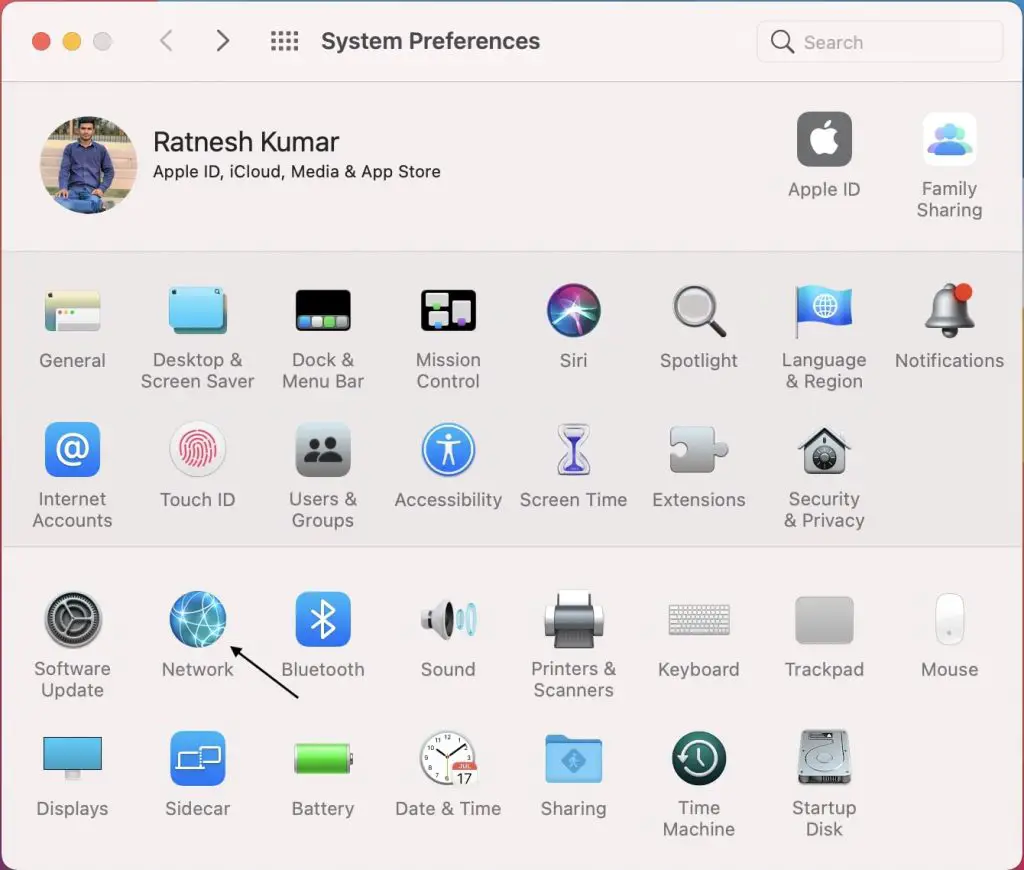Click Ratnesh Kumar's profile photo
This screenshot has height=870, width=1024.
(89, 165)
